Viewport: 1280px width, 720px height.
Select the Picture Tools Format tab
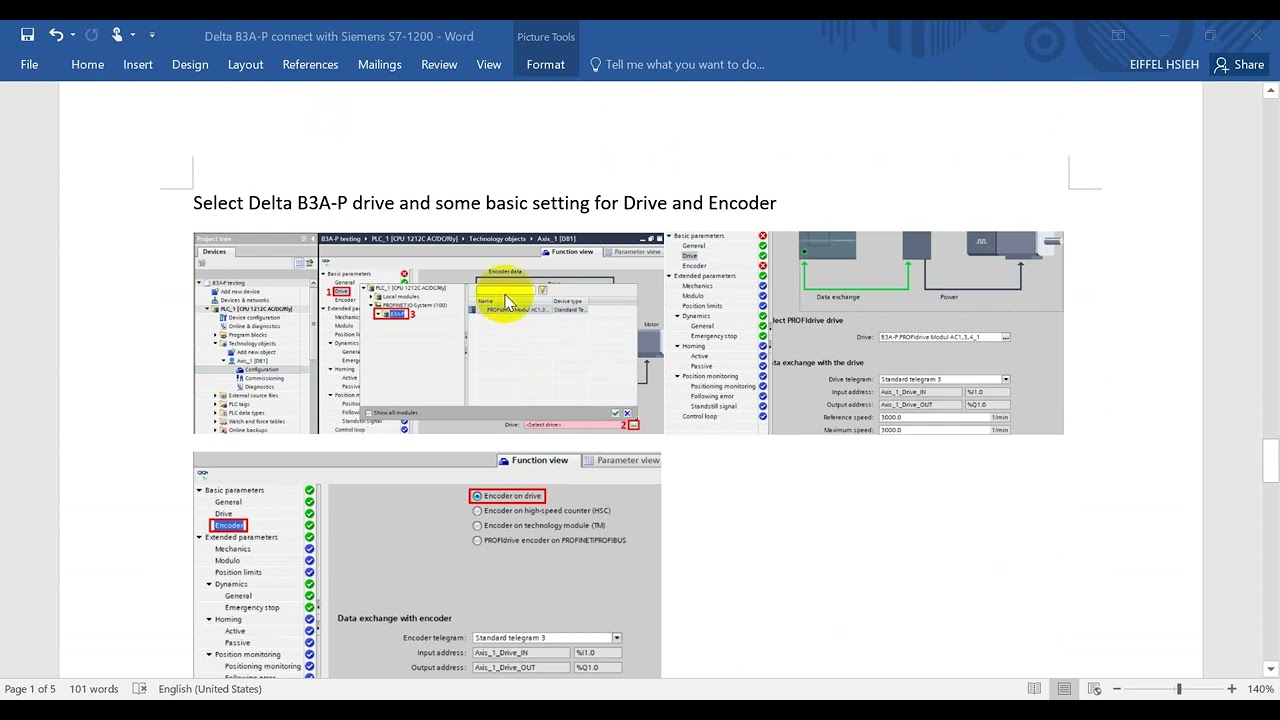(x=545, y=64)
